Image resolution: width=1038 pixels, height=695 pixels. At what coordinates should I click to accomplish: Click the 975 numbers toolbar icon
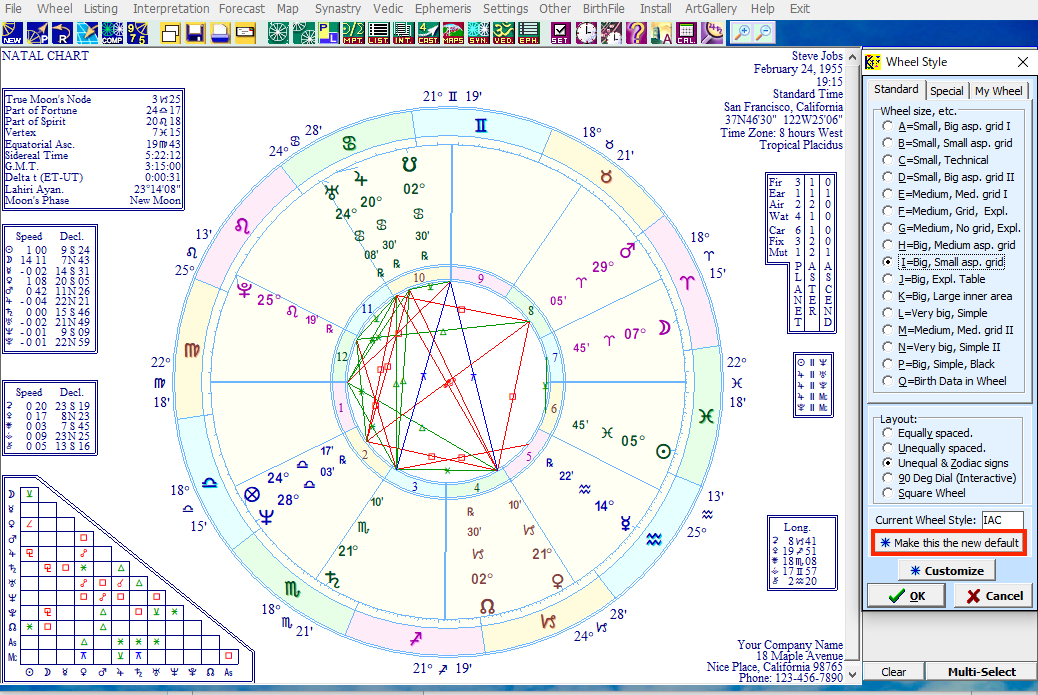[137, 32]
